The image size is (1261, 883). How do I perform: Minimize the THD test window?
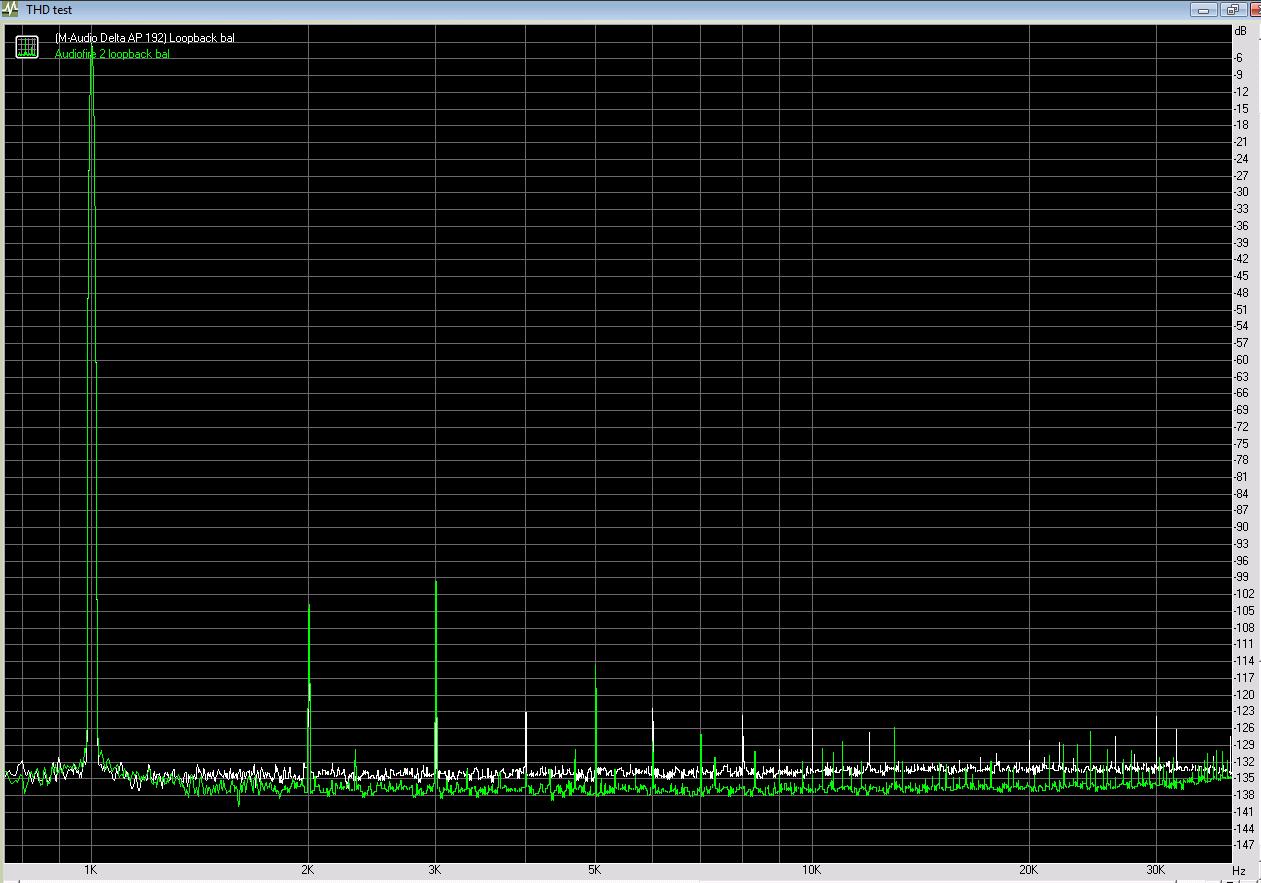[x=1203, y=10]
